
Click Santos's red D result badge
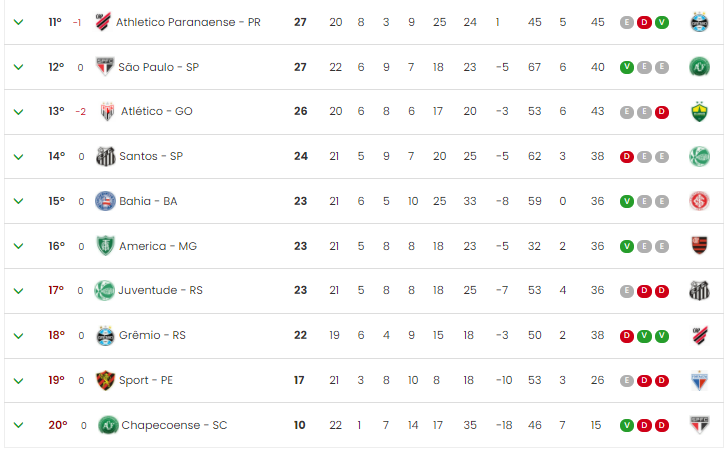(x=626, y=157)
